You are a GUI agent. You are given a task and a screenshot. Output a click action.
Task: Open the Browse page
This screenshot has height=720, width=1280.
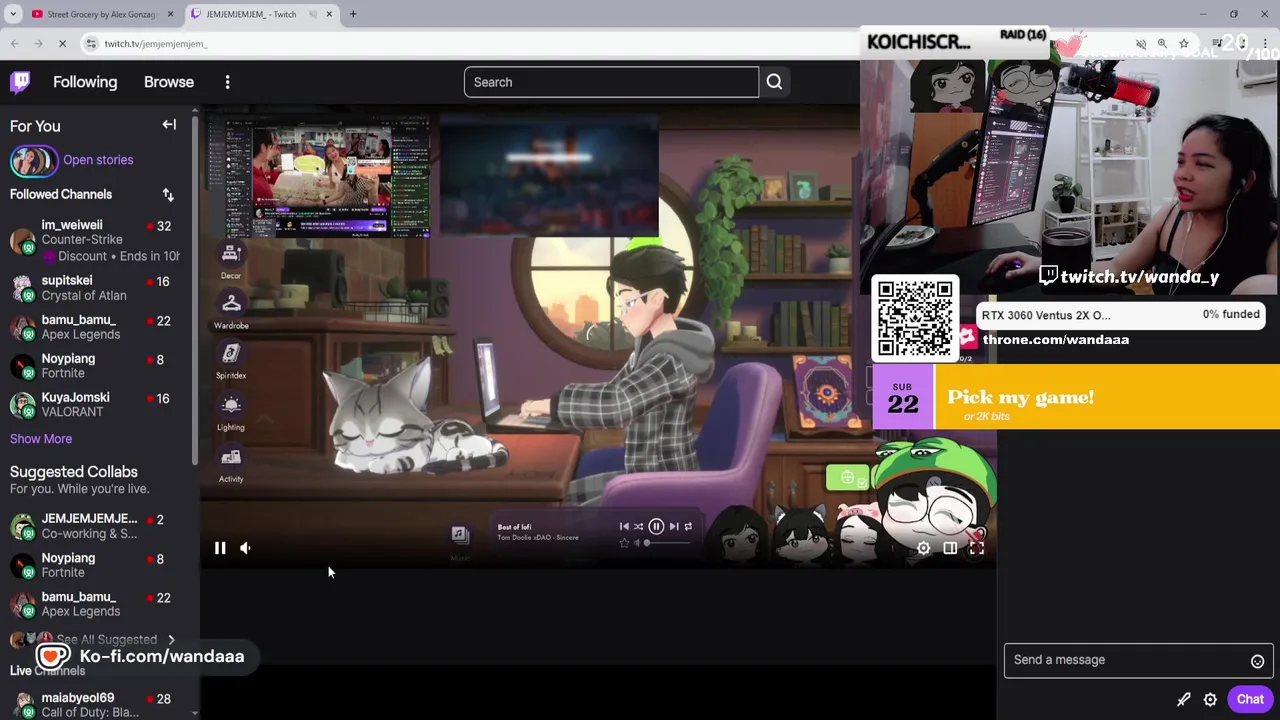coord(169,82)
